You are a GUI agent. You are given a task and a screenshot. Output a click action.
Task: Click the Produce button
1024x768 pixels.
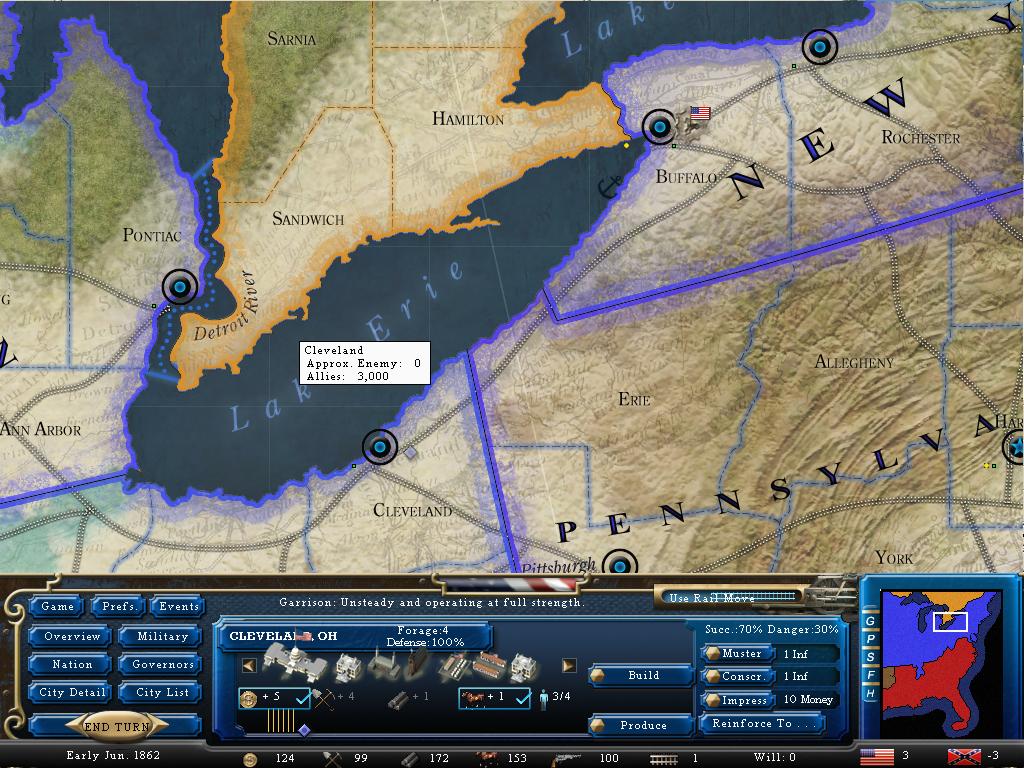[642, 725]
